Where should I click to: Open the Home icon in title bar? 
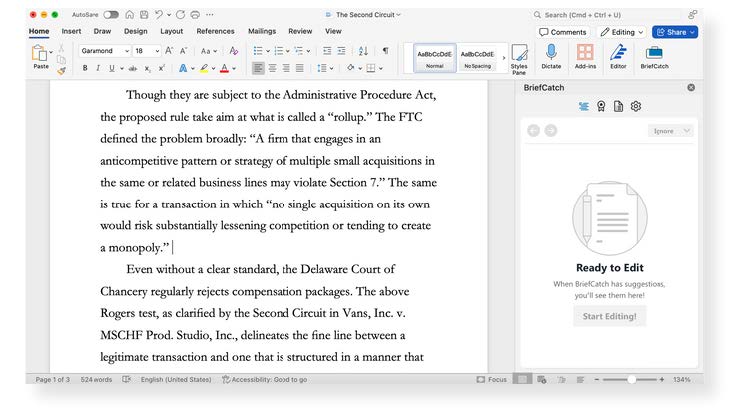[129, 15]
